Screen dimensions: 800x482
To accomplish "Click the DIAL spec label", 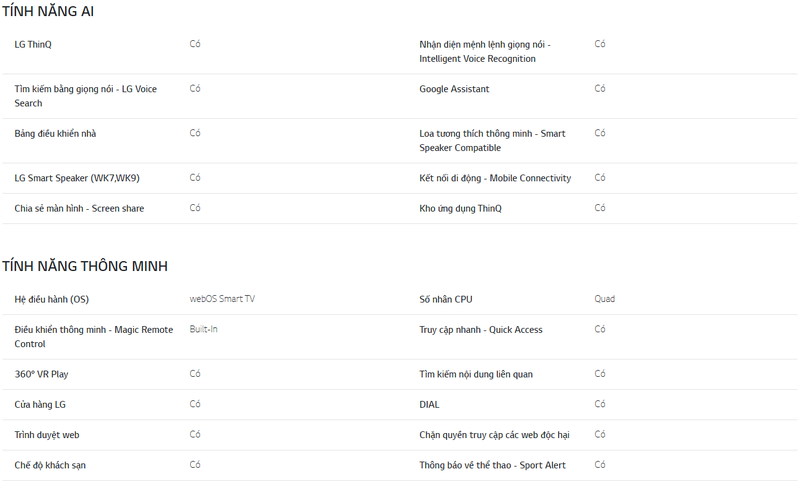I will 429,405.
